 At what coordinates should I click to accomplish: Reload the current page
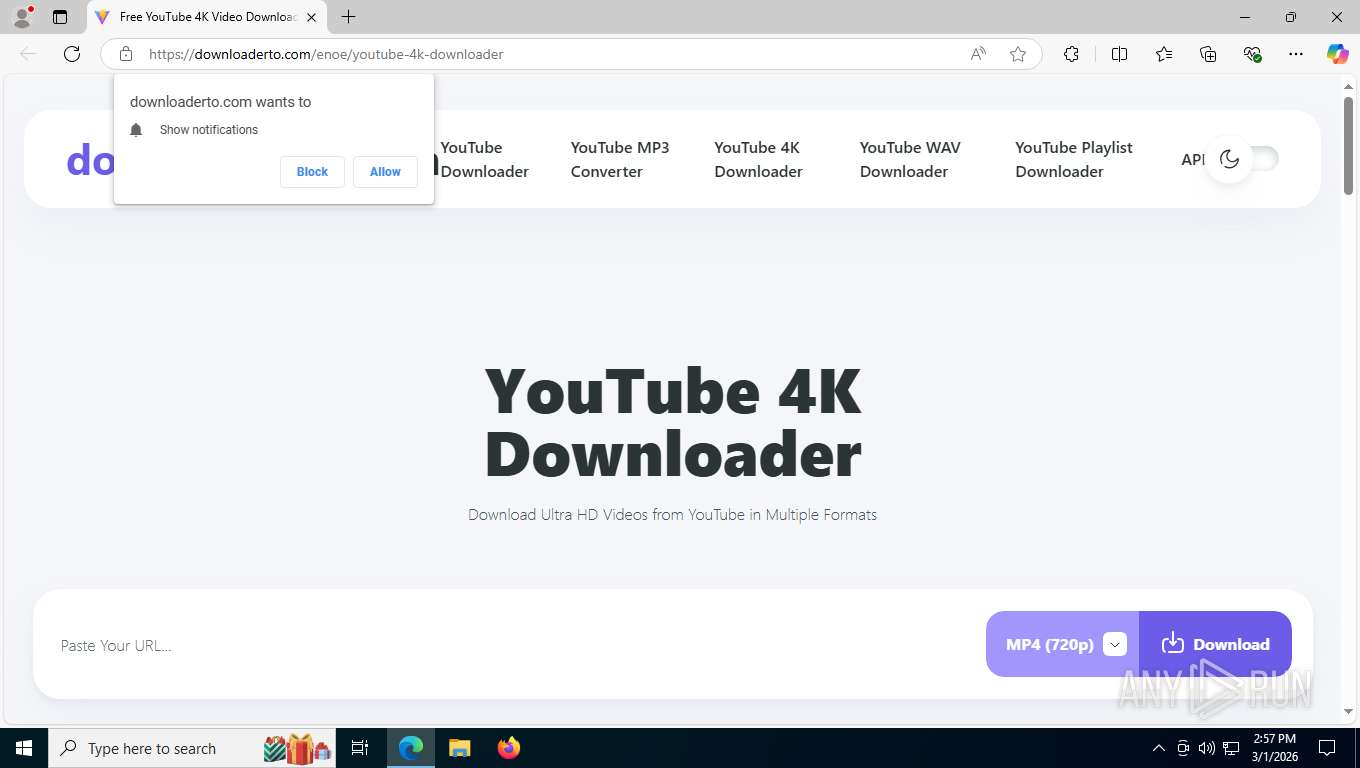point(72,54)
